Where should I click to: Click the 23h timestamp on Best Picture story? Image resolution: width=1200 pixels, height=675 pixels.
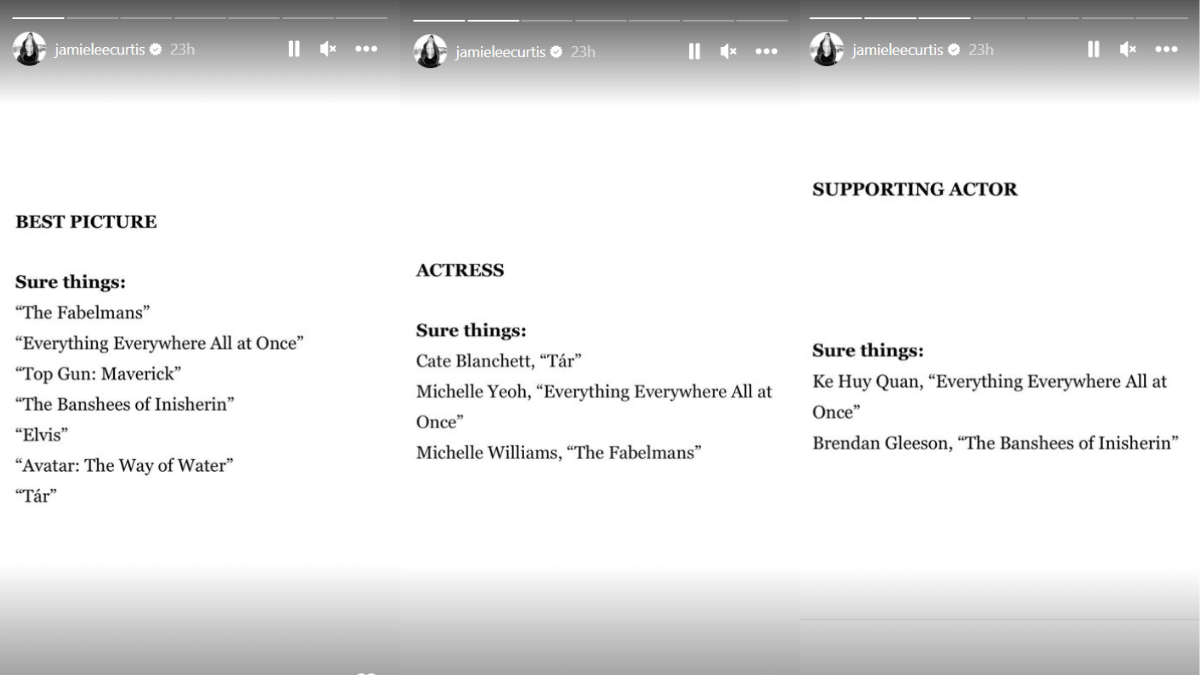[x=182, y=49]
